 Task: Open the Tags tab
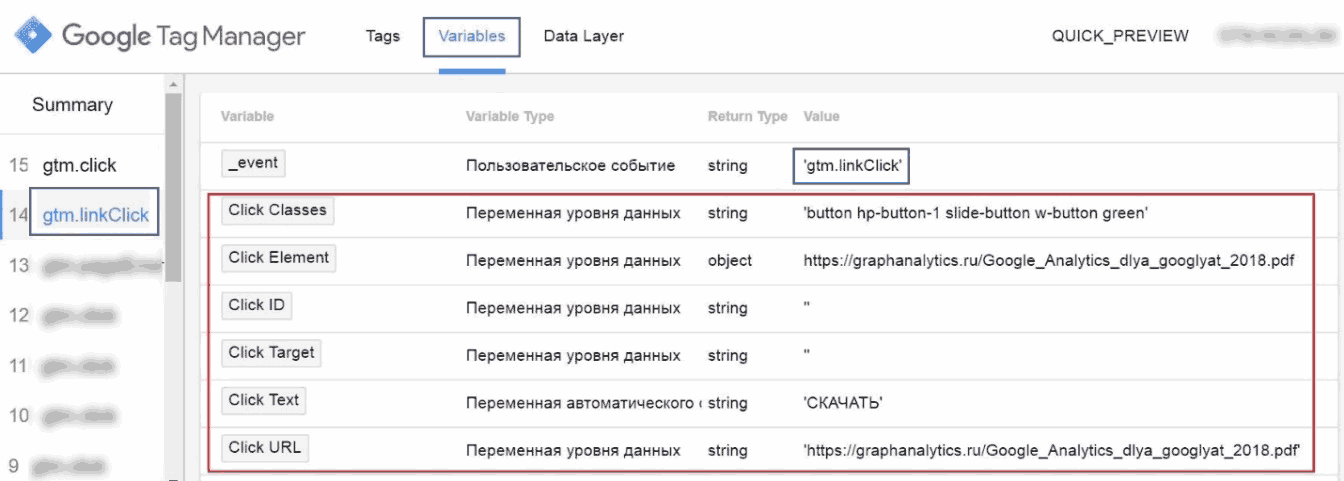click(x=383, y=36)
